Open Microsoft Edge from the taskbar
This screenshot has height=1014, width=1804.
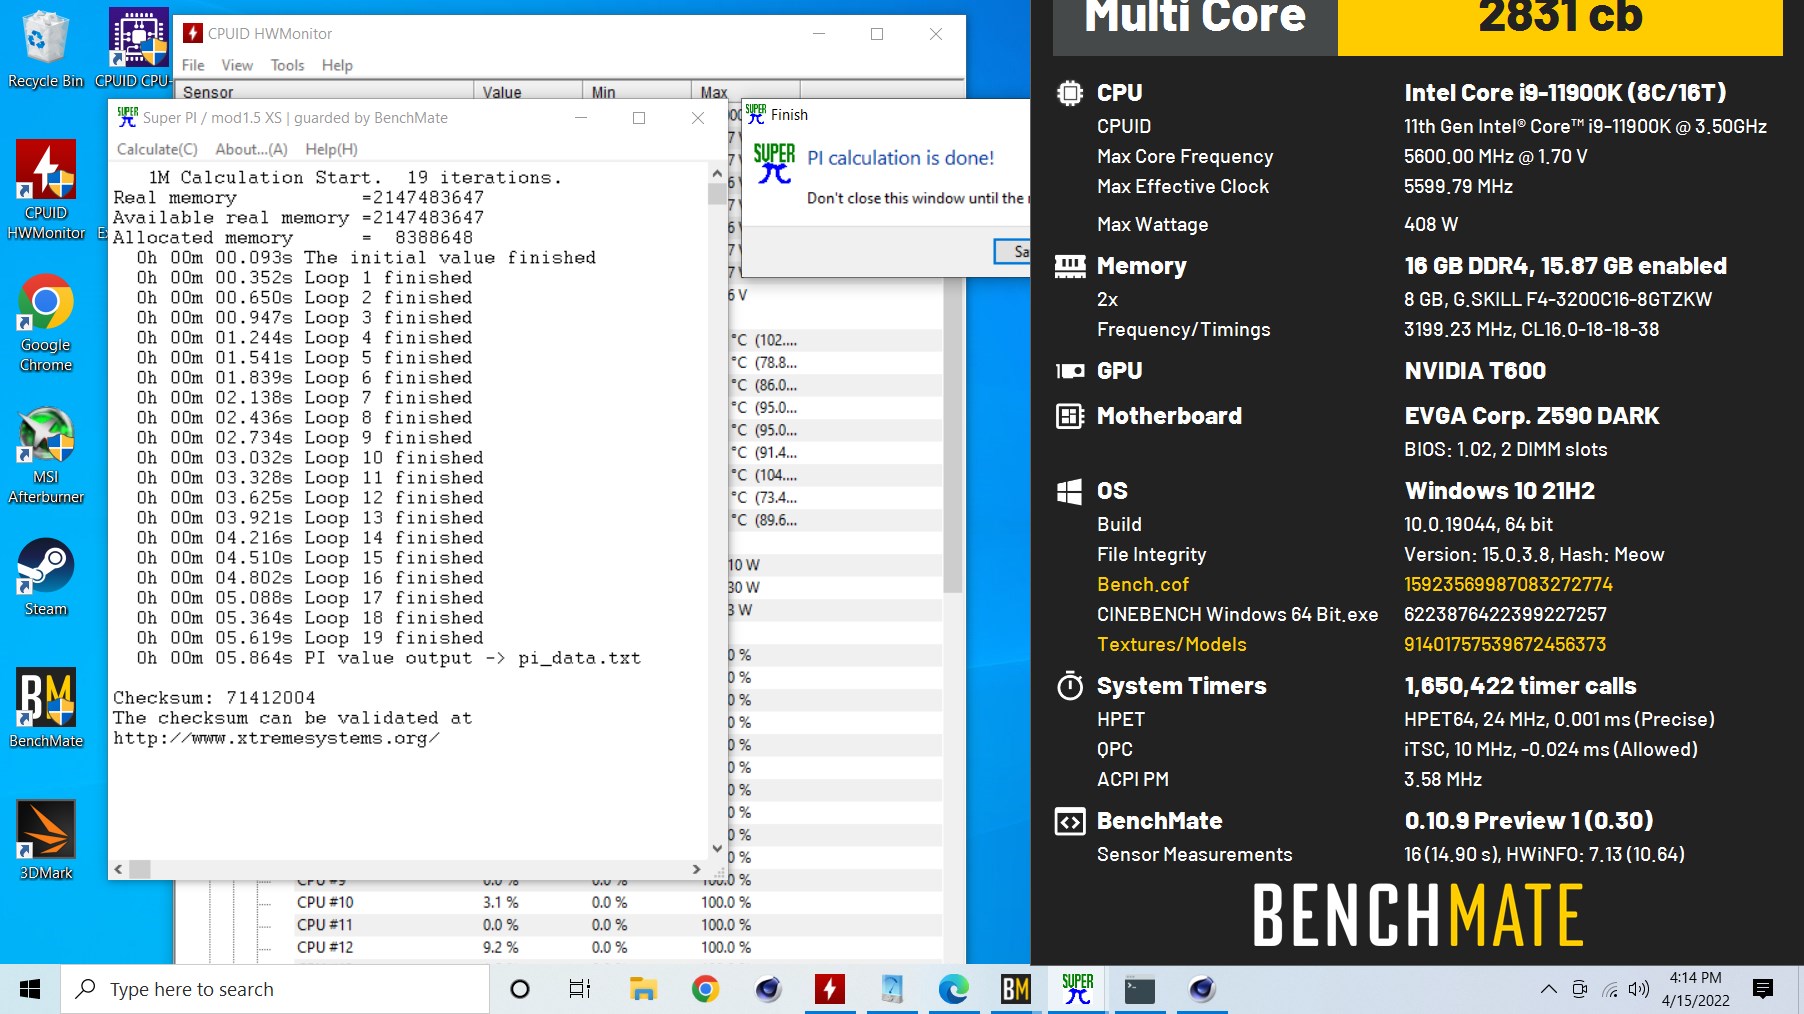pos(953,989)
